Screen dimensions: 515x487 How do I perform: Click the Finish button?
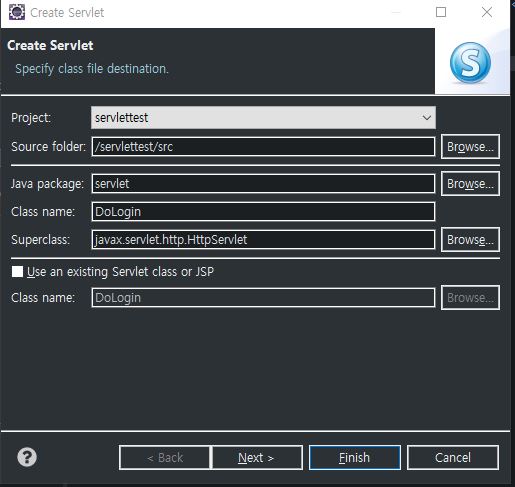click(x=355, y=457)
